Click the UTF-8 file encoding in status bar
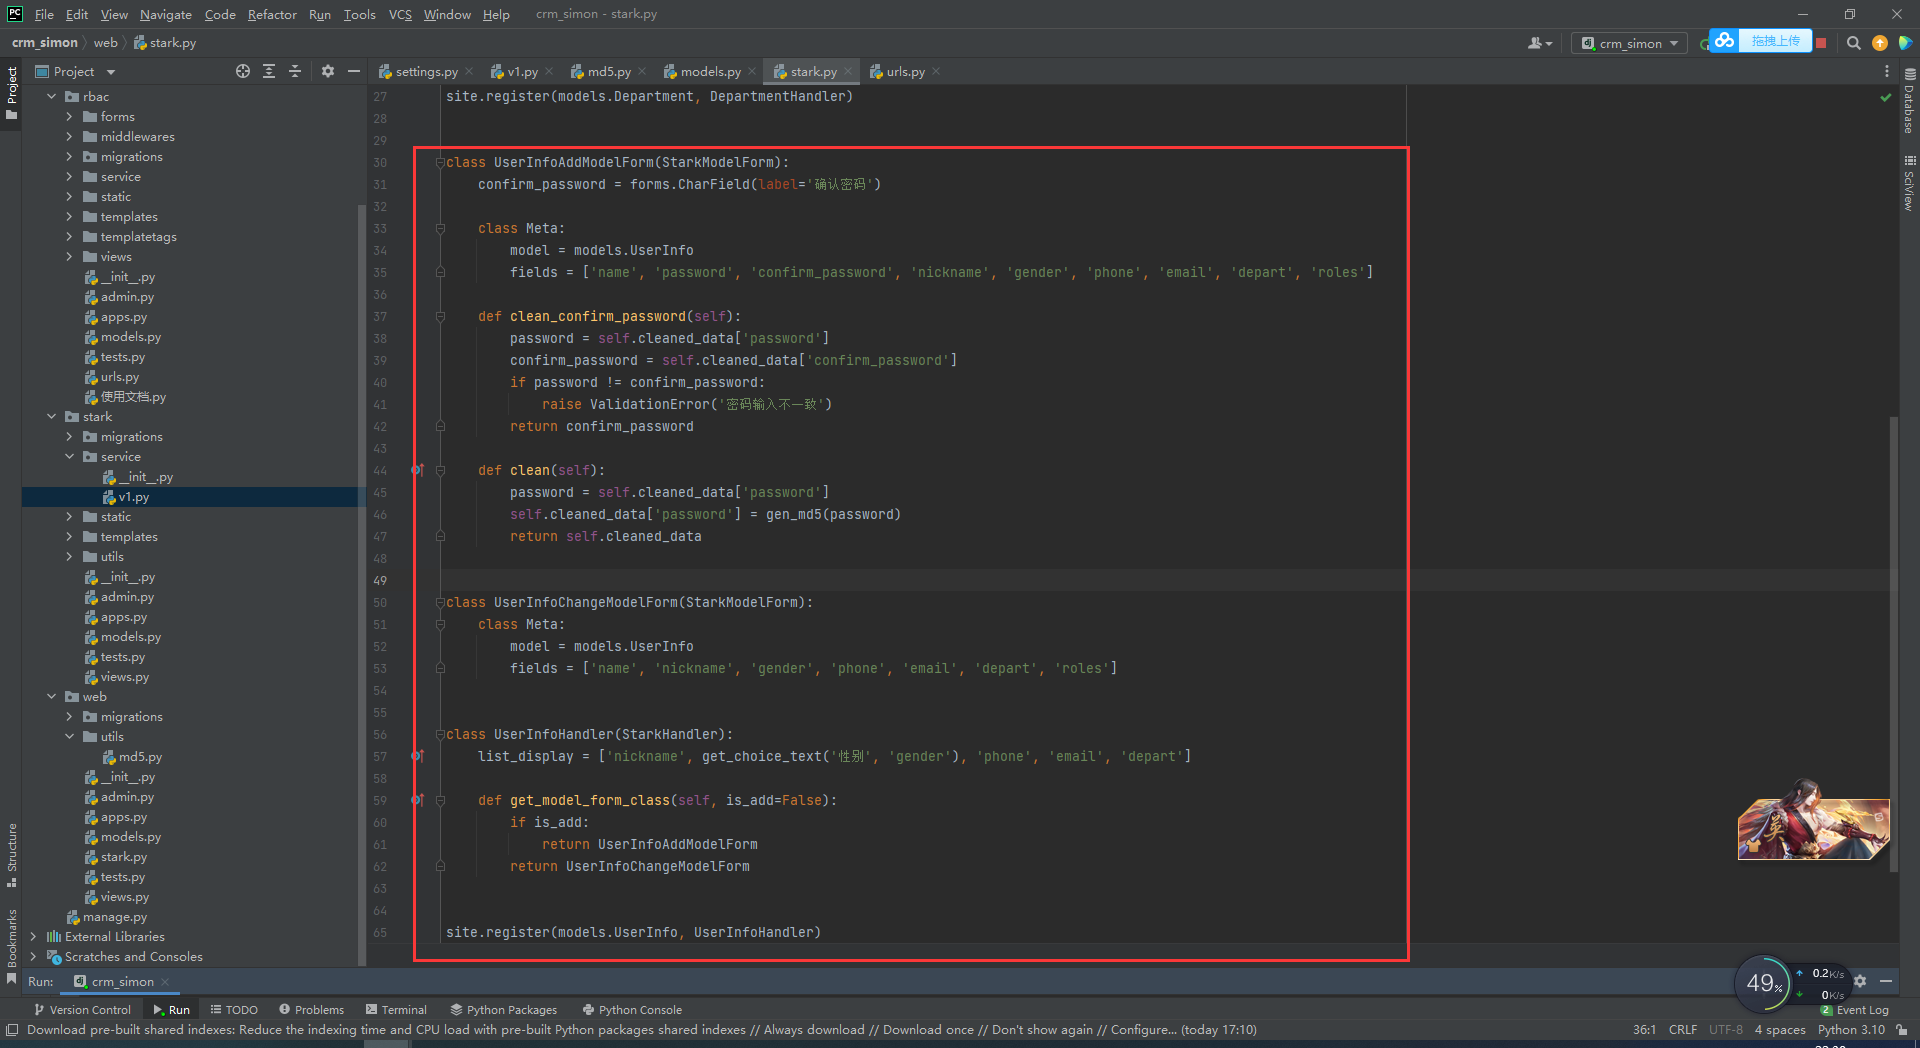The width and height of the screenshot is (1920, 1048). [x=1725, y=1029]
